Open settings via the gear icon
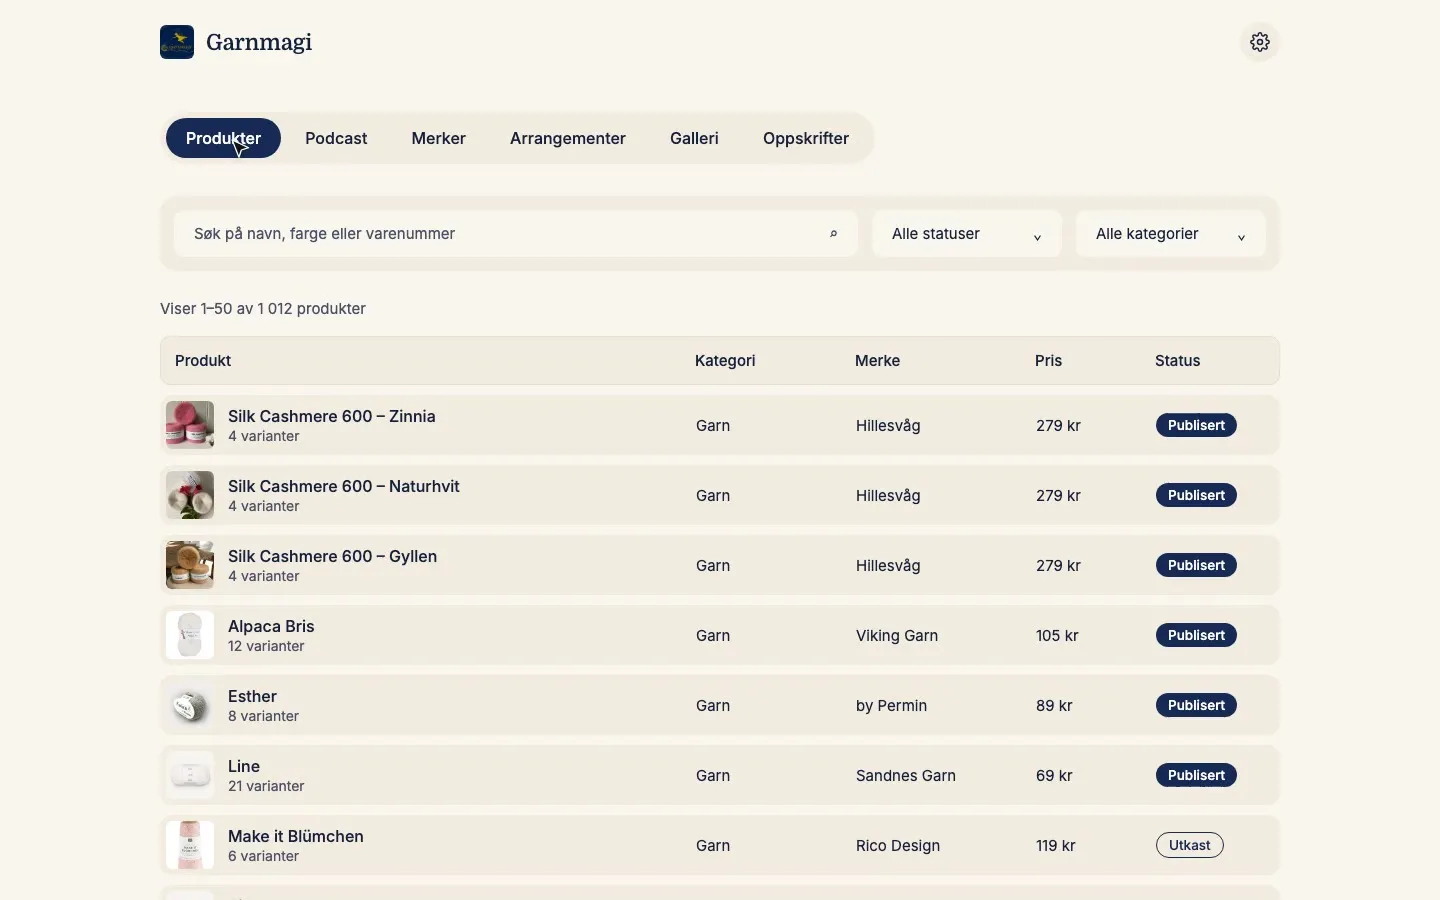The height and width of the screenshot is (900, 1440). (x=1260, y=42)
